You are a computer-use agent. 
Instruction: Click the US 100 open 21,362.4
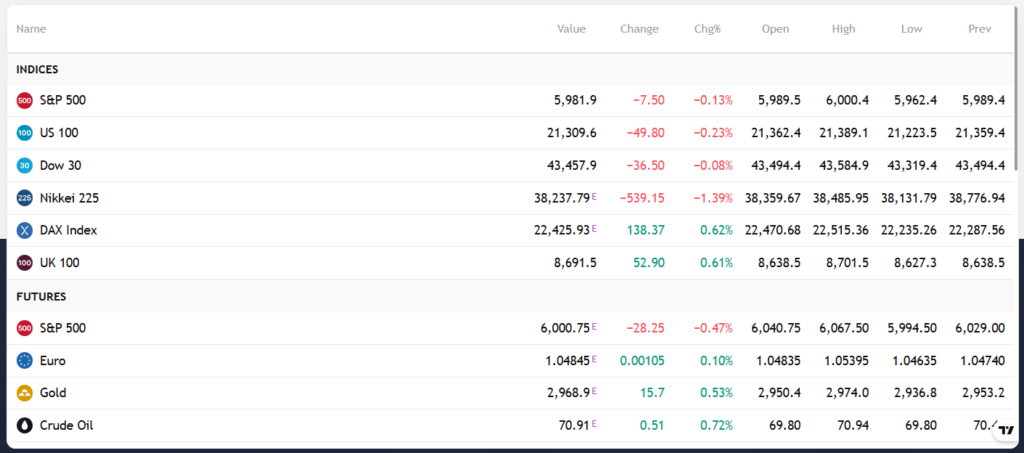[x=776, y=133]
